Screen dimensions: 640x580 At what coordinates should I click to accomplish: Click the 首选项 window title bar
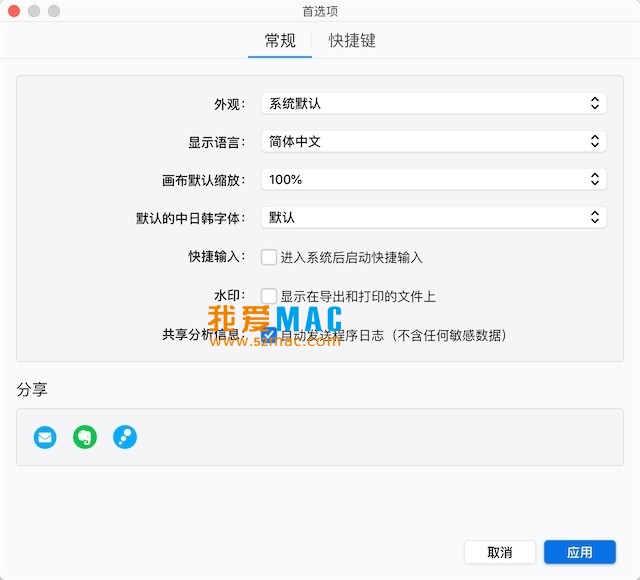[x=320, y=11]
